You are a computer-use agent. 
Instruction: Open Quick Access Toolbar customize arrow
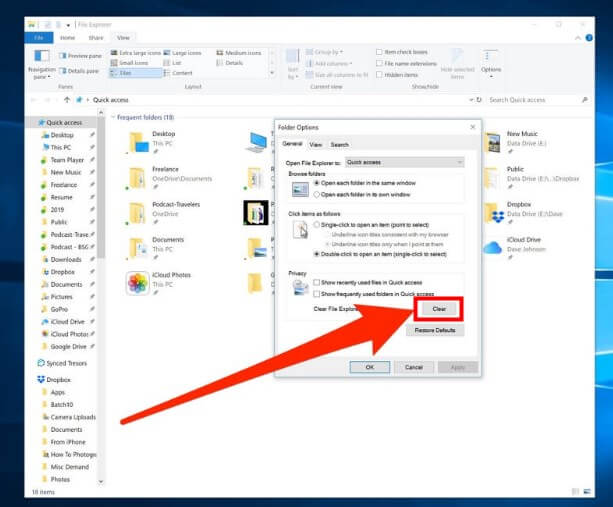[68, 25]
